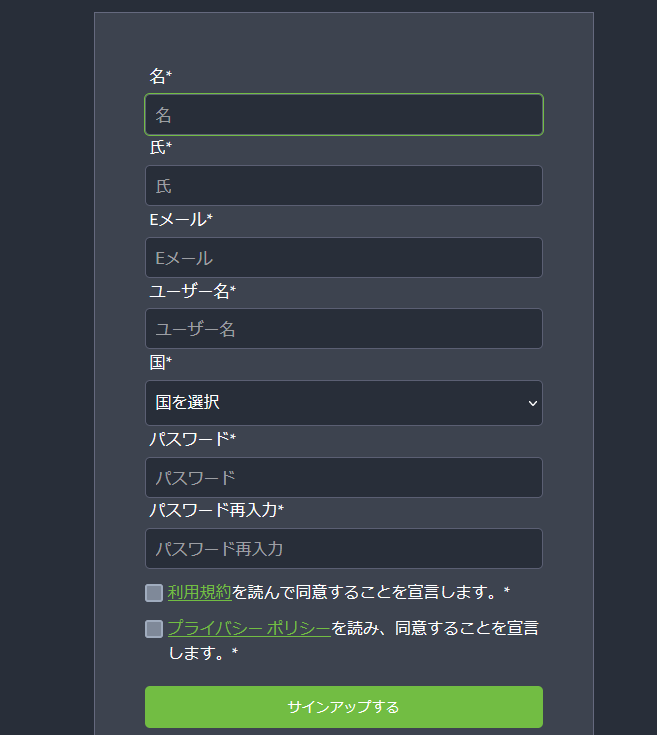This screenshot has height=735, width=658.
Task: Click the chevron arrow on country selector
Action: point(532,403)
